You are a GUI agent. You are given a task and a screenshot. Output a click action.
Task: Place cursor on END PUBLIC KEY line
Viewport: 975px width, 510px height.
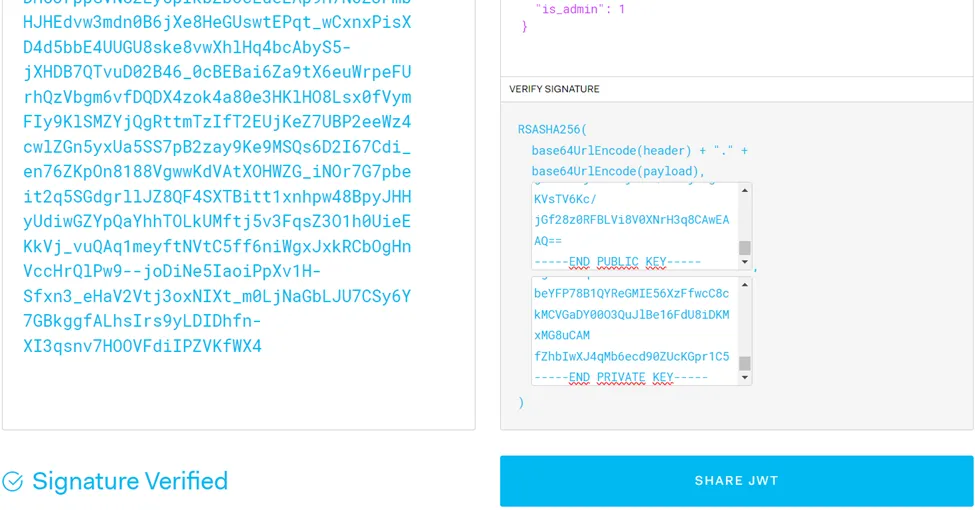pyautogui.click(x=617, y=262)
